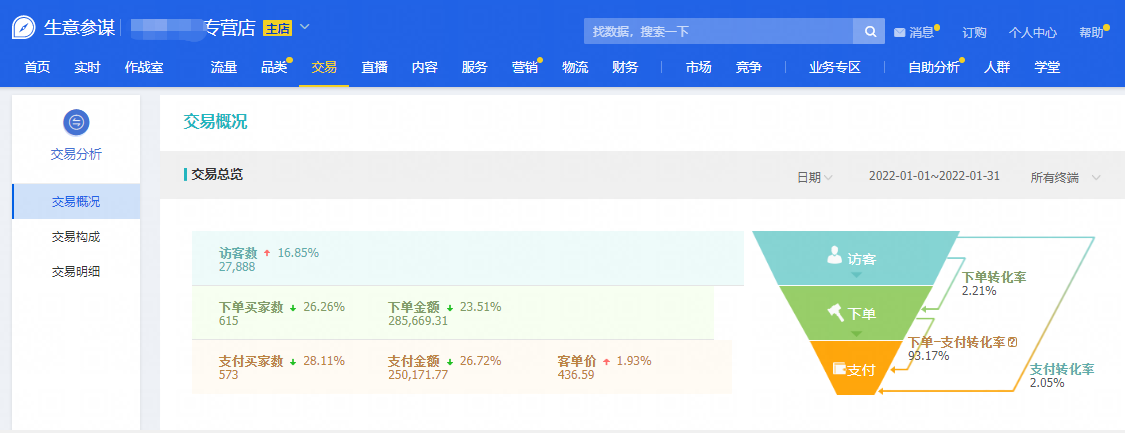
Task: Click the 下单转化率 label
Action: (994, 277)
